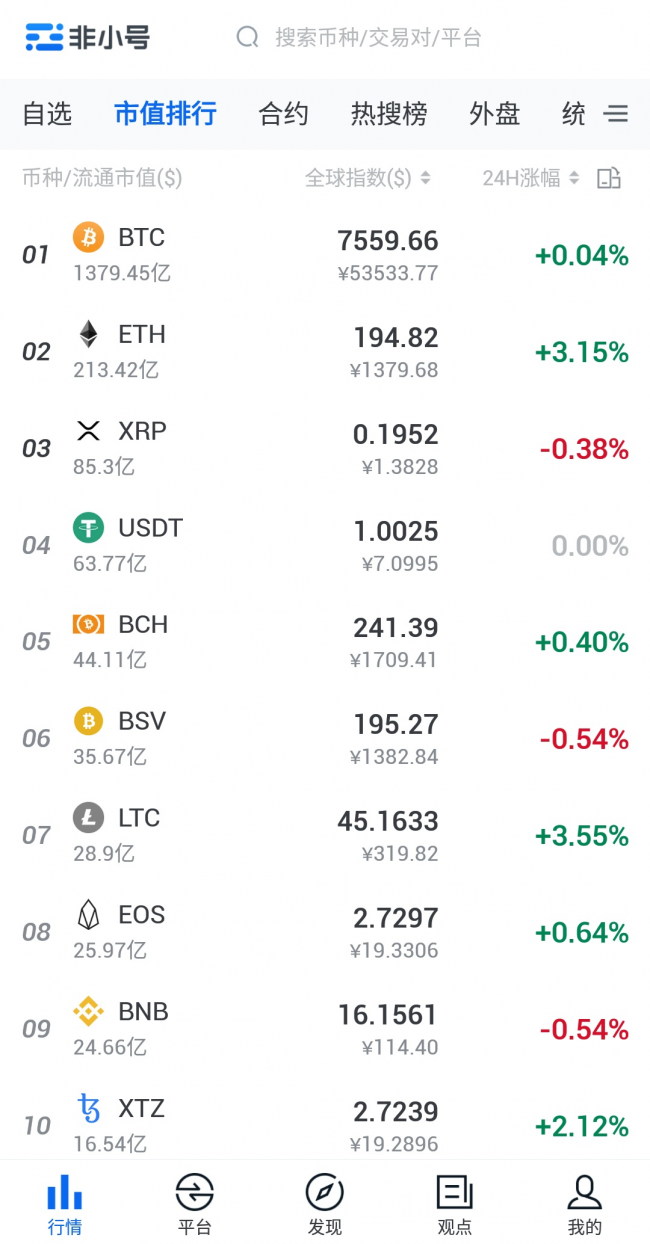Open the hamburger menu beside tabs
The image size is (650, 1244).
click(616, 114)
